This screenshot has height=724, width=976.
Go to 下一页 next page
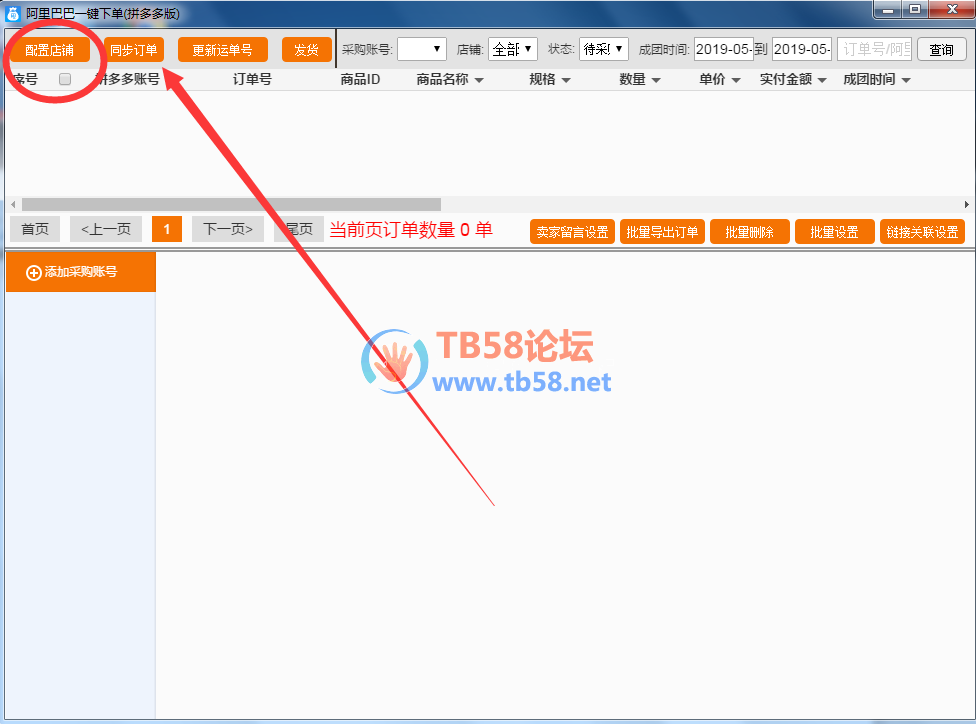tap(228, 229)
